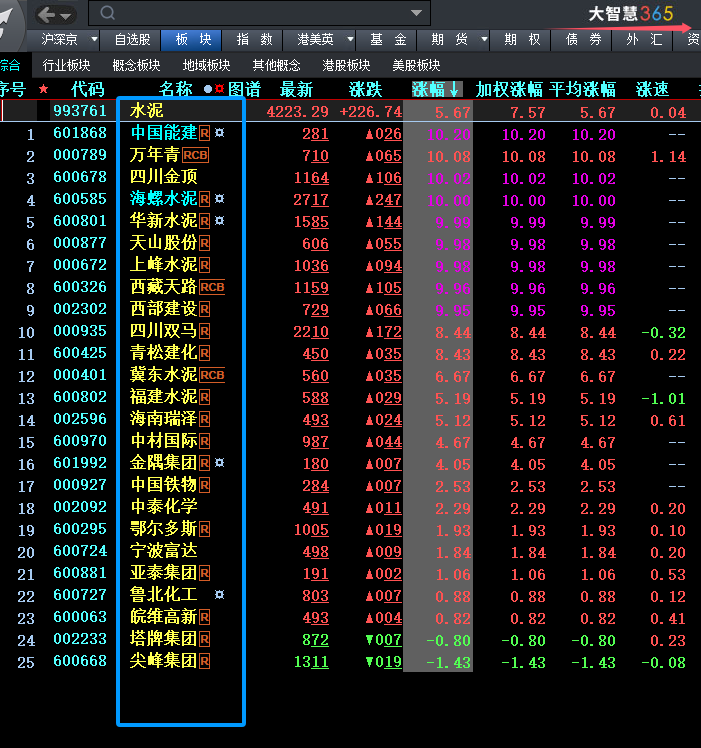This screenshot has height=748, width=701.
Task: Expand the 沪深京 dropdown arrow
Action: pos(94,39)
